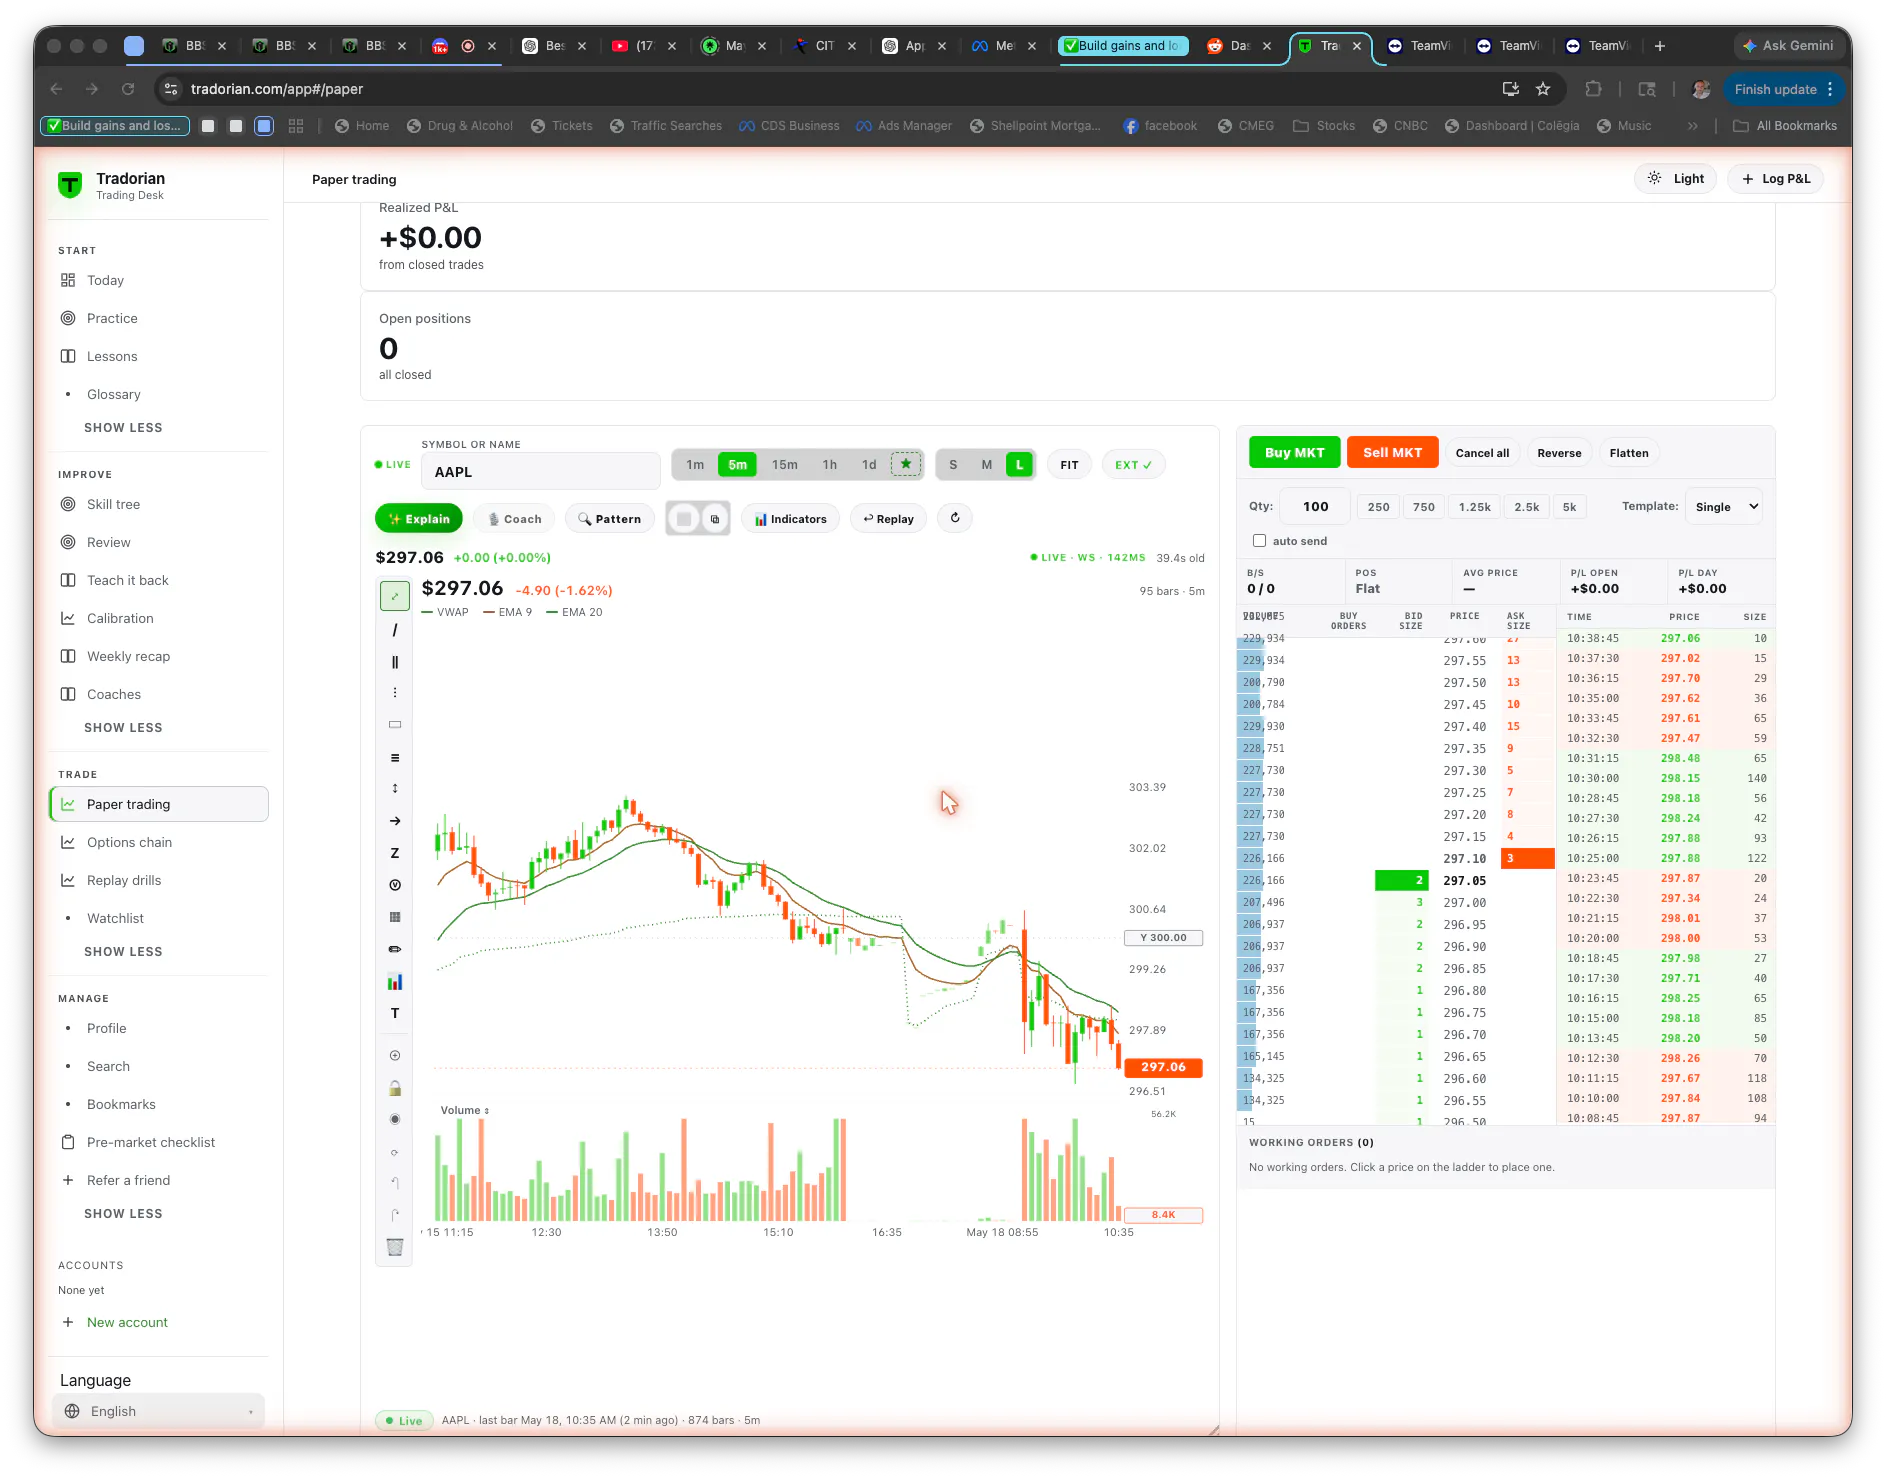Bookmark this page with the star icon
Screen dimensions: 1886x1478
pos(1543,89)
